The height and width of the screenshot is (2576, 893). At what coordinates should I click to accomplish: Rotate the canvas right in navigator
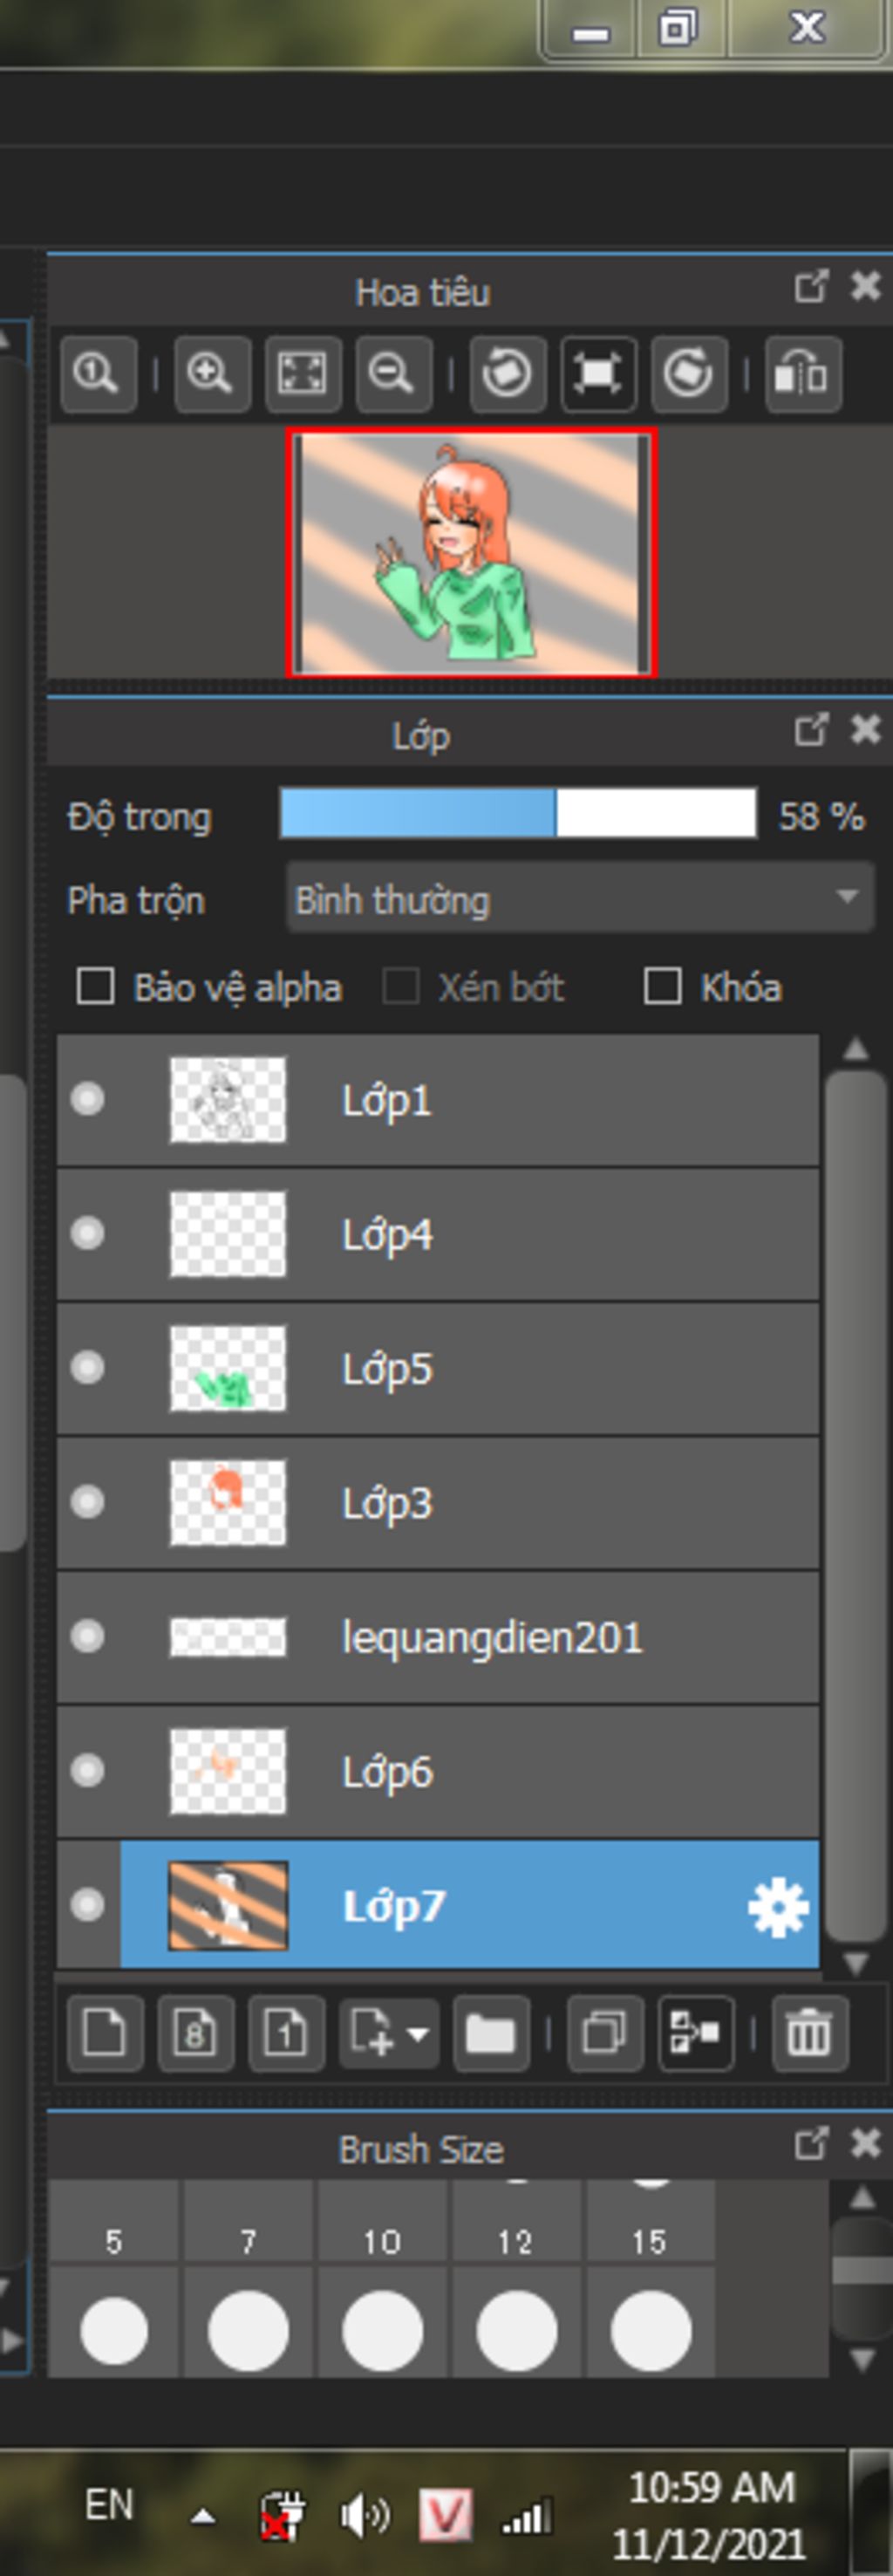tap(689, 374)
